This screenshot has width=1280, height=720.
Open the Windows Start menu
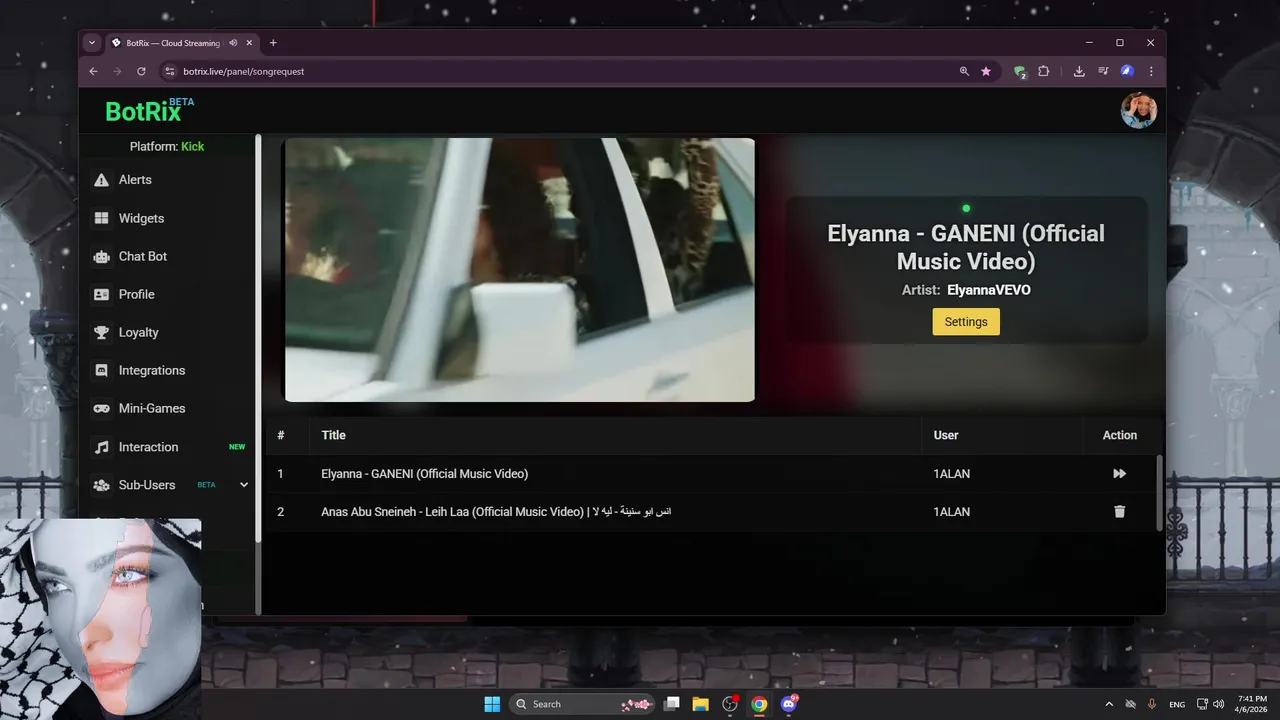(492, 704)
